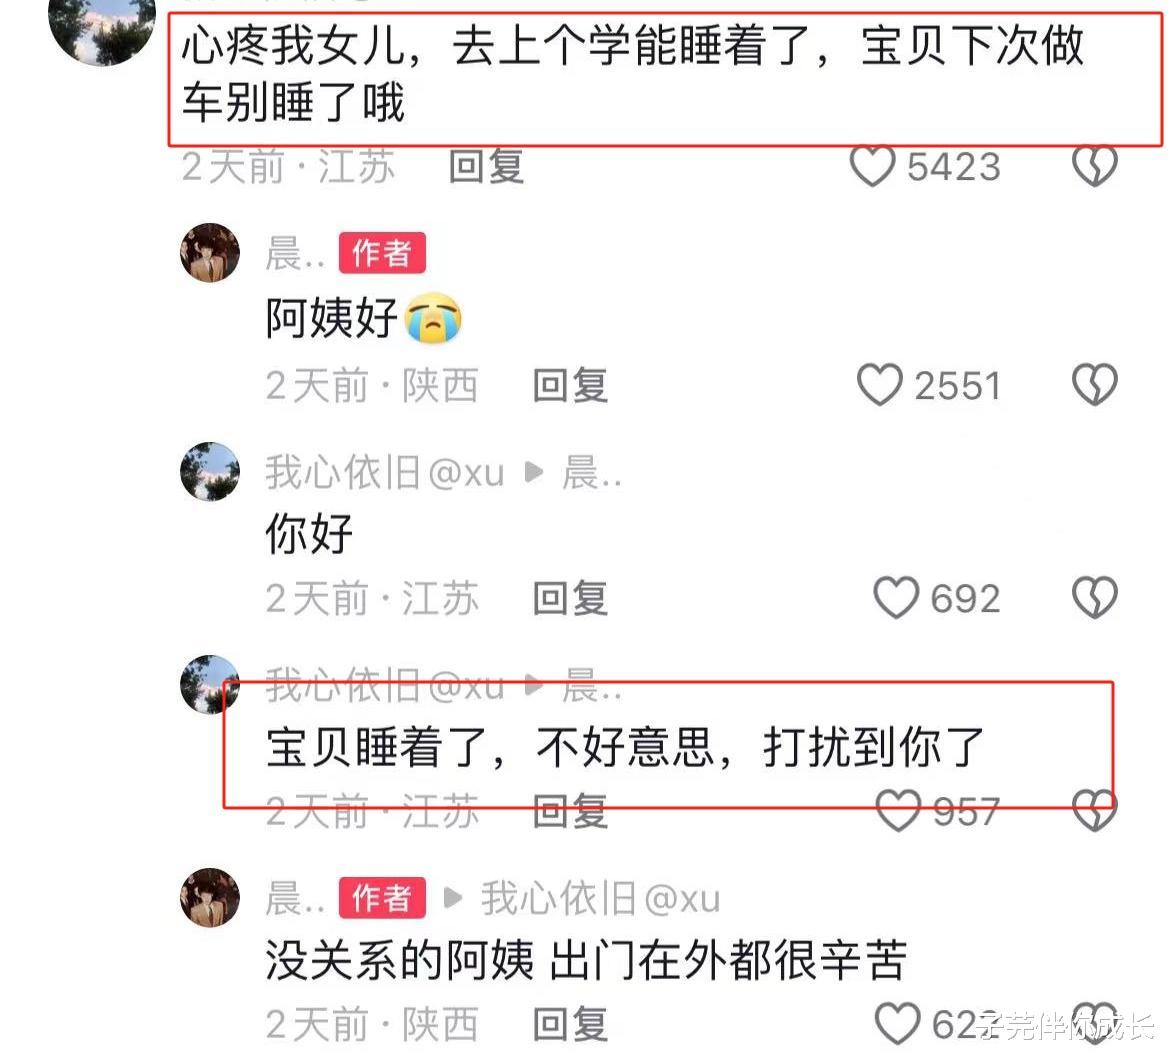Like the 没关系的阿姨 reply at the bottom
1170x1061 pixels.
click(898, 1024)
